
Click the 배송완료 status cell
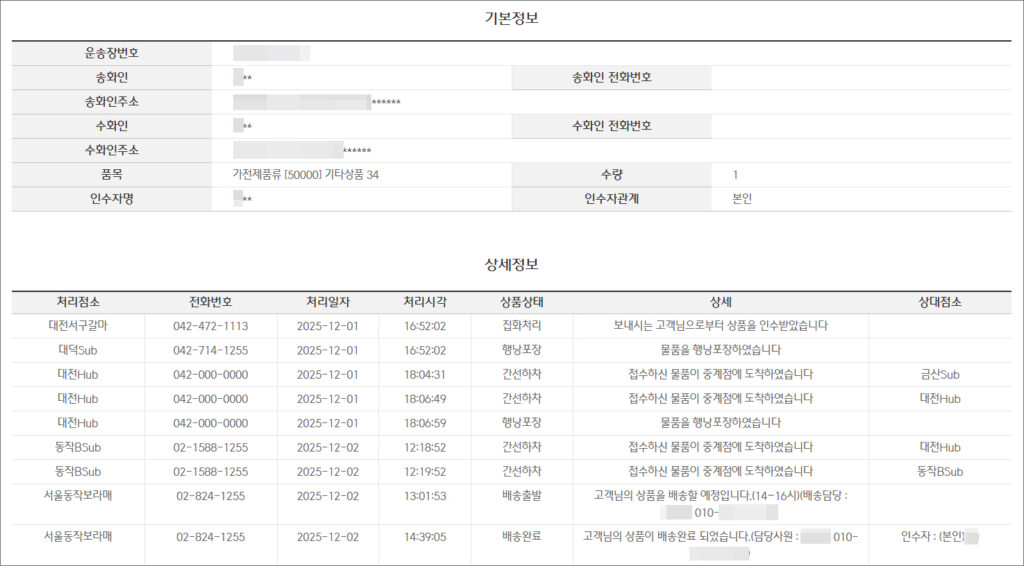(x=521, y=537)
